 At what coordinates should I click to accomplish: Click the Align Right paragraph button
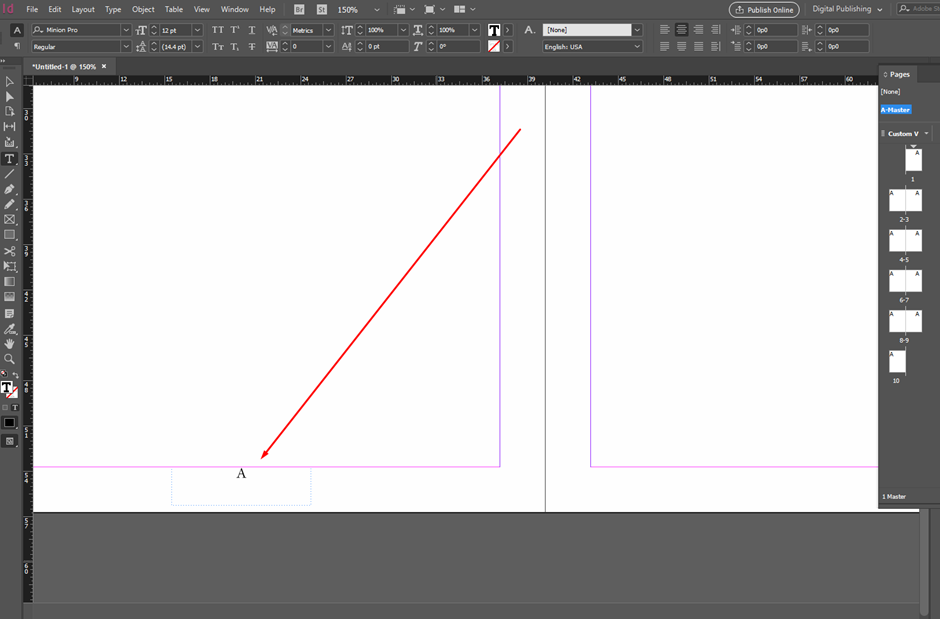[x=698, y=29]
